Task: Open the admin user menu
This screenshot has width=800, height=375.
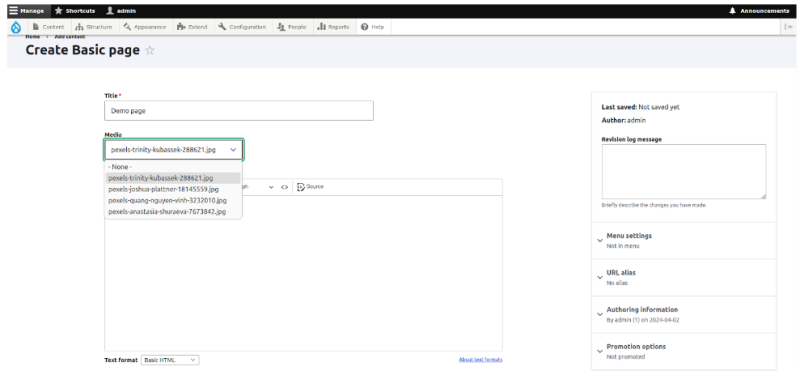Action: (x=121, y=11)
